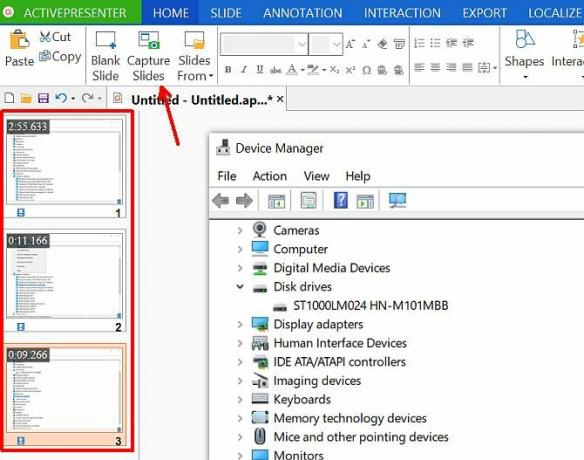Switch to the EXPORT ribbon tab
The image size is (584, 460).
485,13
